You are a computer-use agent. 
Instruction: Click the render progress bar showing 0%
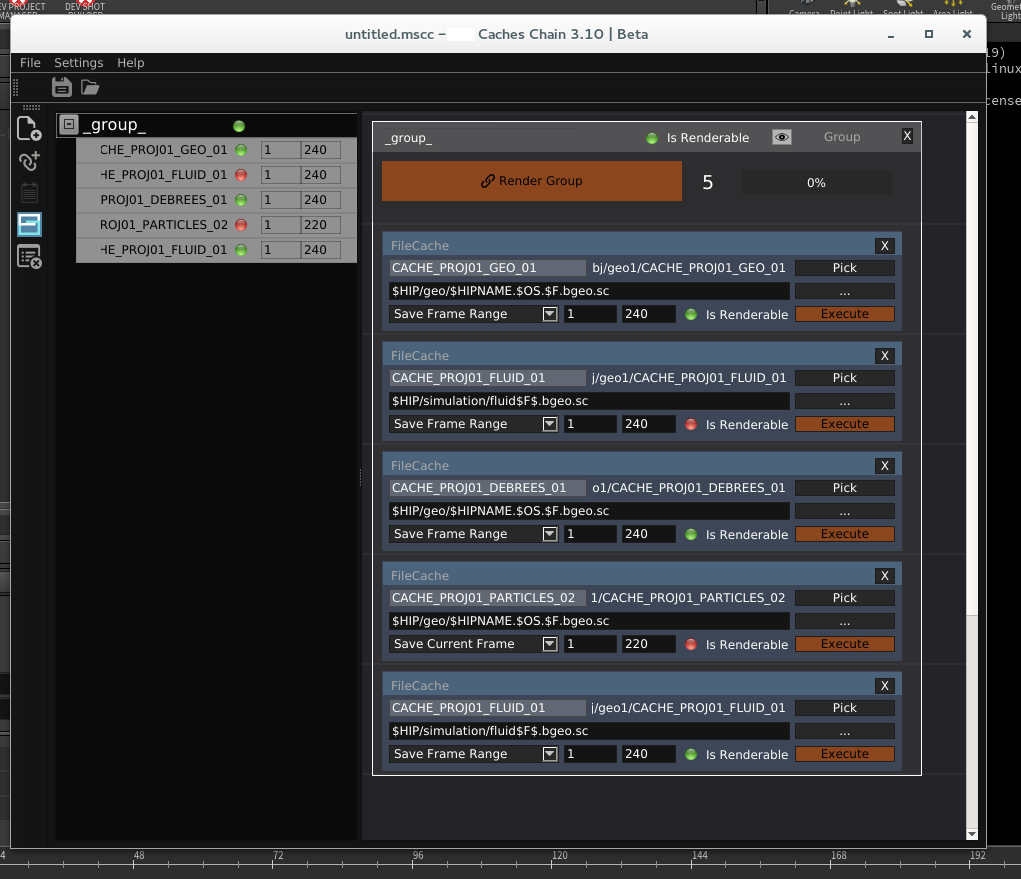coord(816,183)
